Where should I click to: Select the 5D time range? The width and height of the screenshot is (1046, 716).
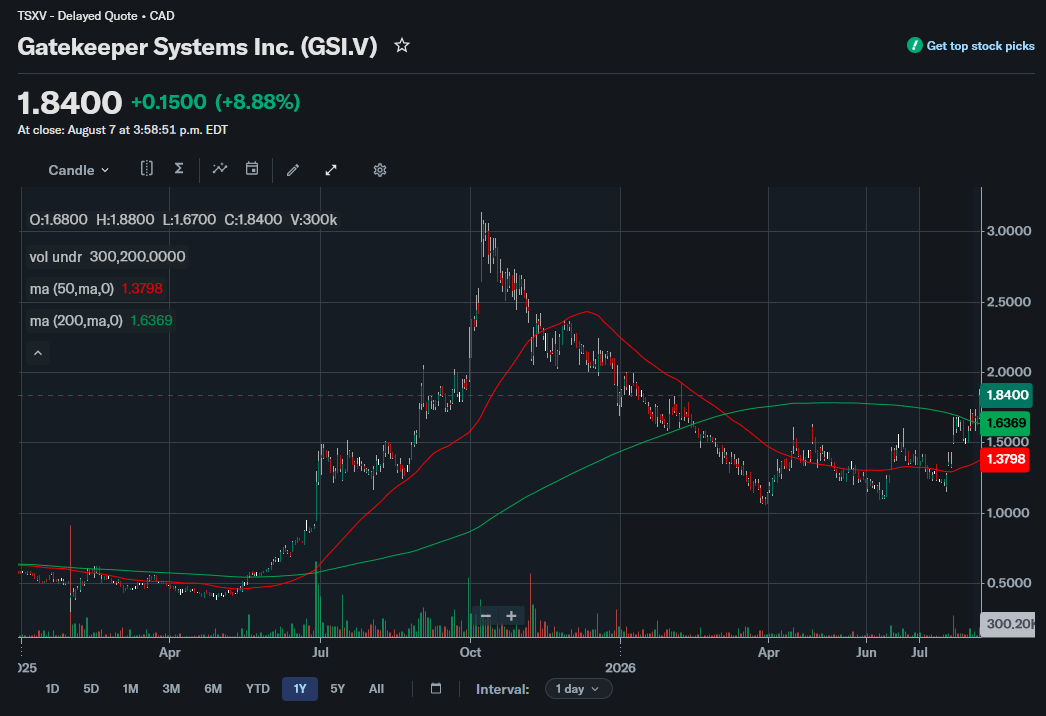click(x=91, y=689)
